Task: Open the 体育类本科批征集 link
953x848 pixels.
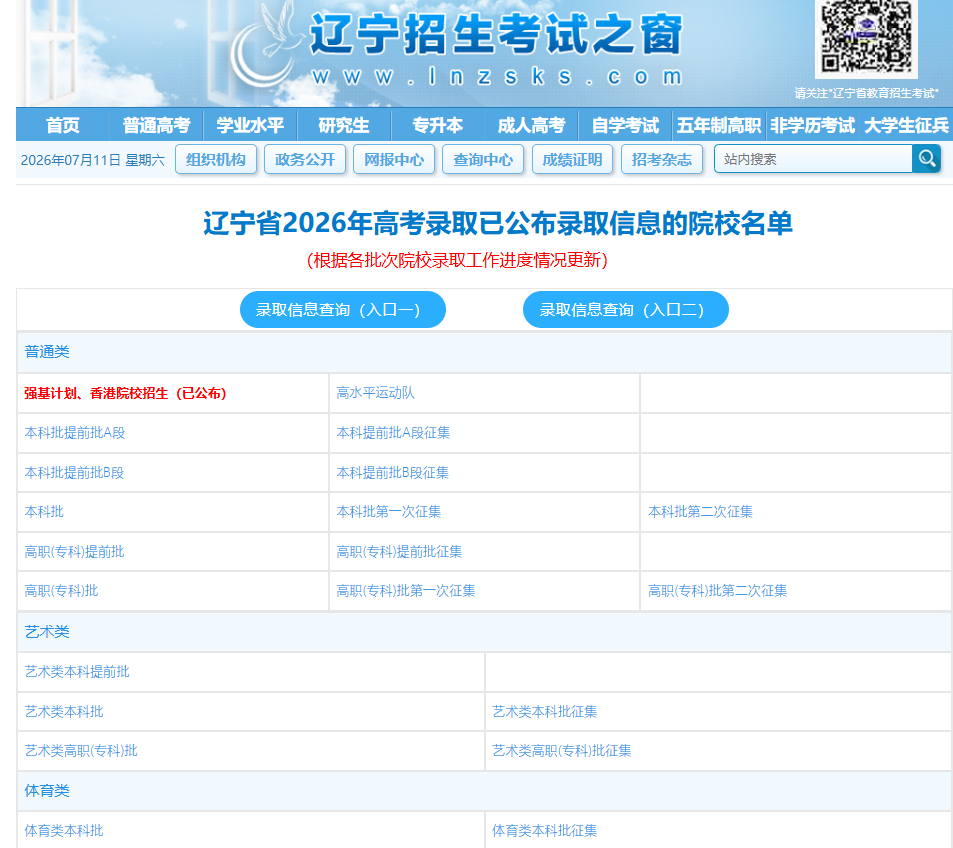Action: tap(545, 830)
